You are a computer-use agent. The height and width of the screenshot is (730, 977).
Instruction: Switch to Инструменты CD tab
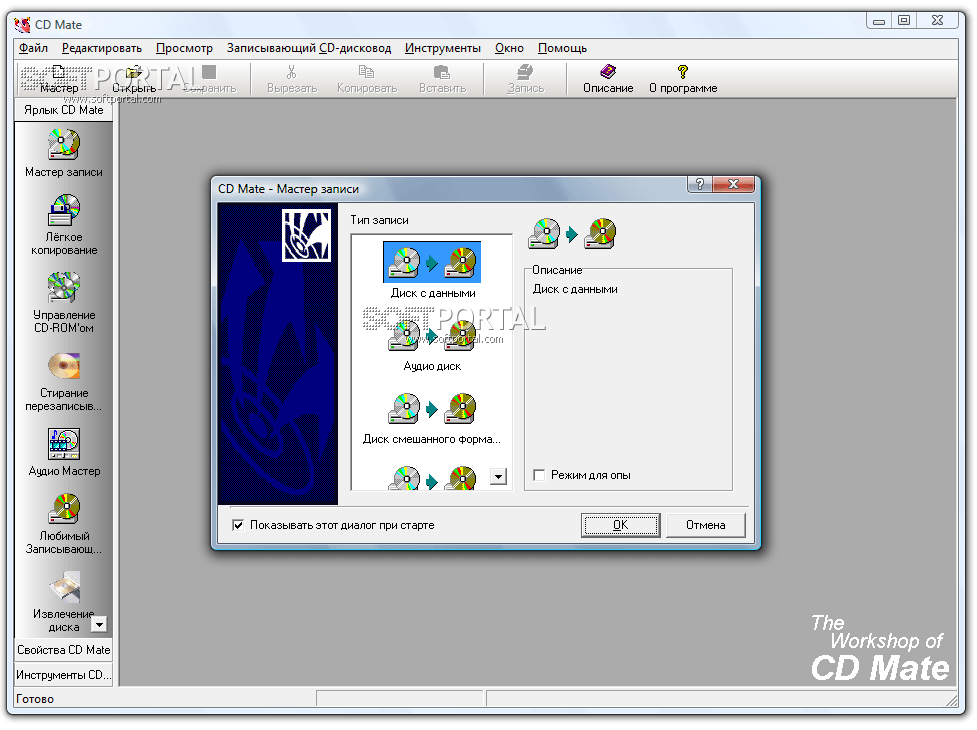click(x=64, y=675)
